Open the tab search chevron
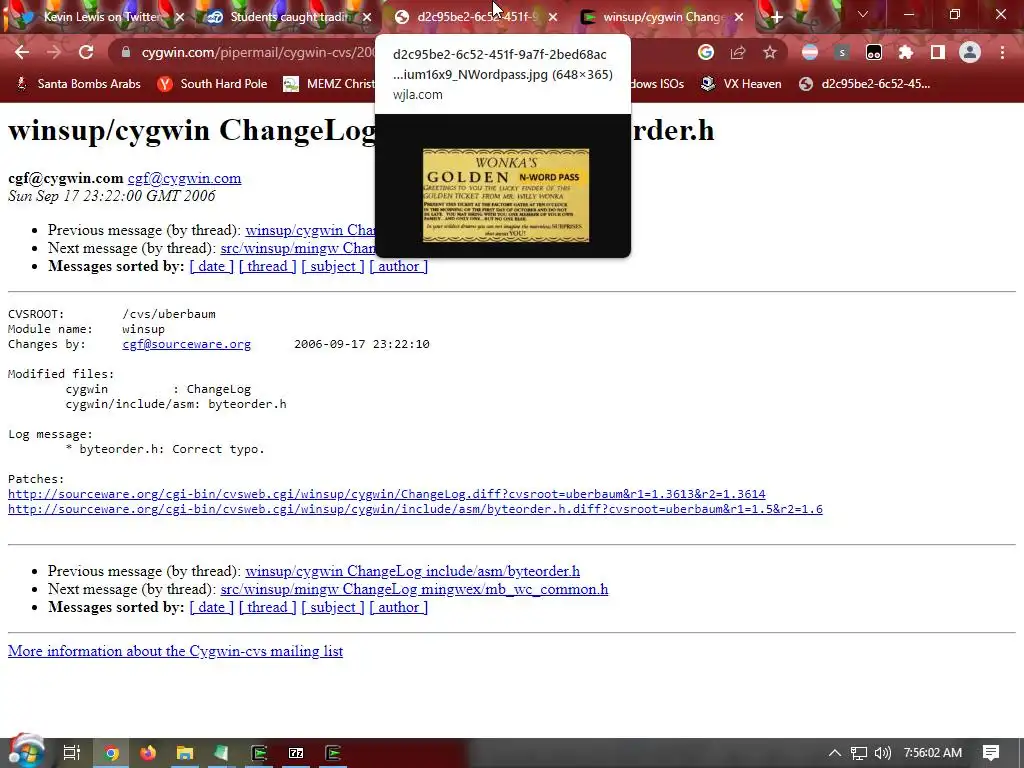The image size is (1024, 768). tap(863, 14)
